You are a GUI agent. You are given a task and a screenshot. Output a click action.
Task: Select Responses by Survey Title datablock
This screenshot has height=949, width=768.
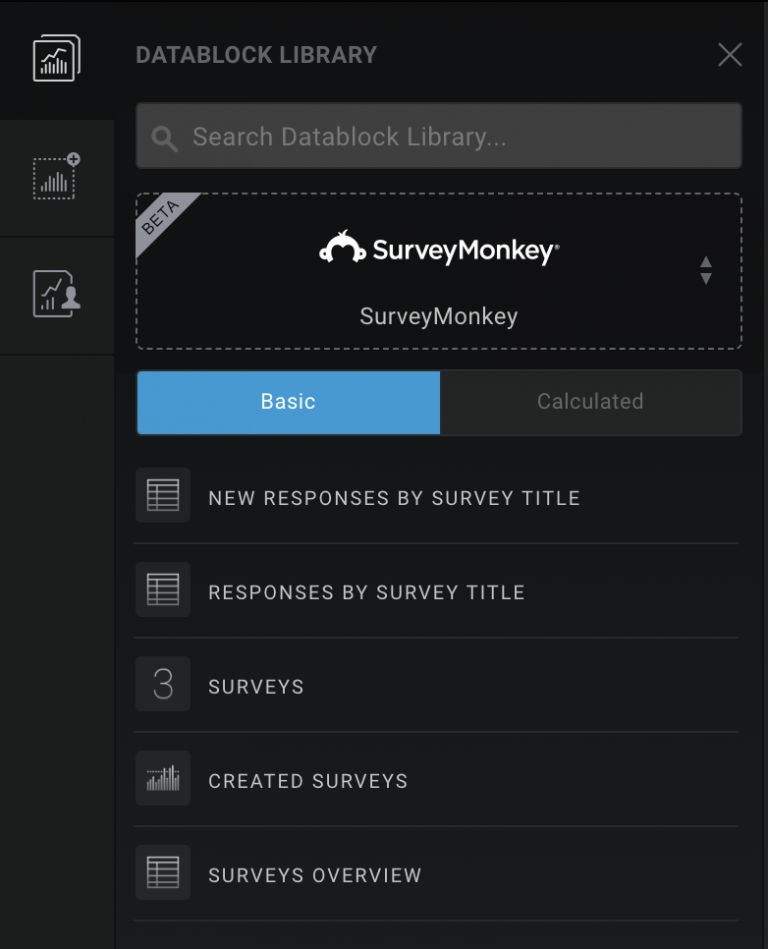tap(366, 592)
